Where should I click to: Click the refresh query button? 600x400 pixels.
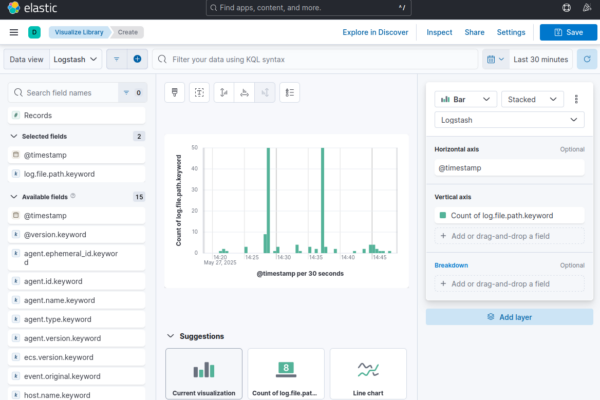tap(587, 59)
